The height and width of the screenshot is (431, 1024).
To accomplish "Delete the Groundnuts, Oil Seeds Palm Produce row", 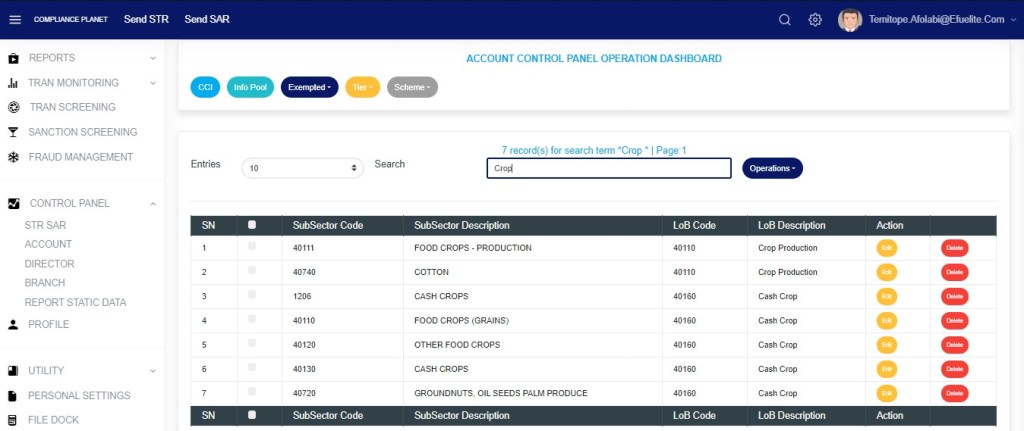I will tap(954, 393).
